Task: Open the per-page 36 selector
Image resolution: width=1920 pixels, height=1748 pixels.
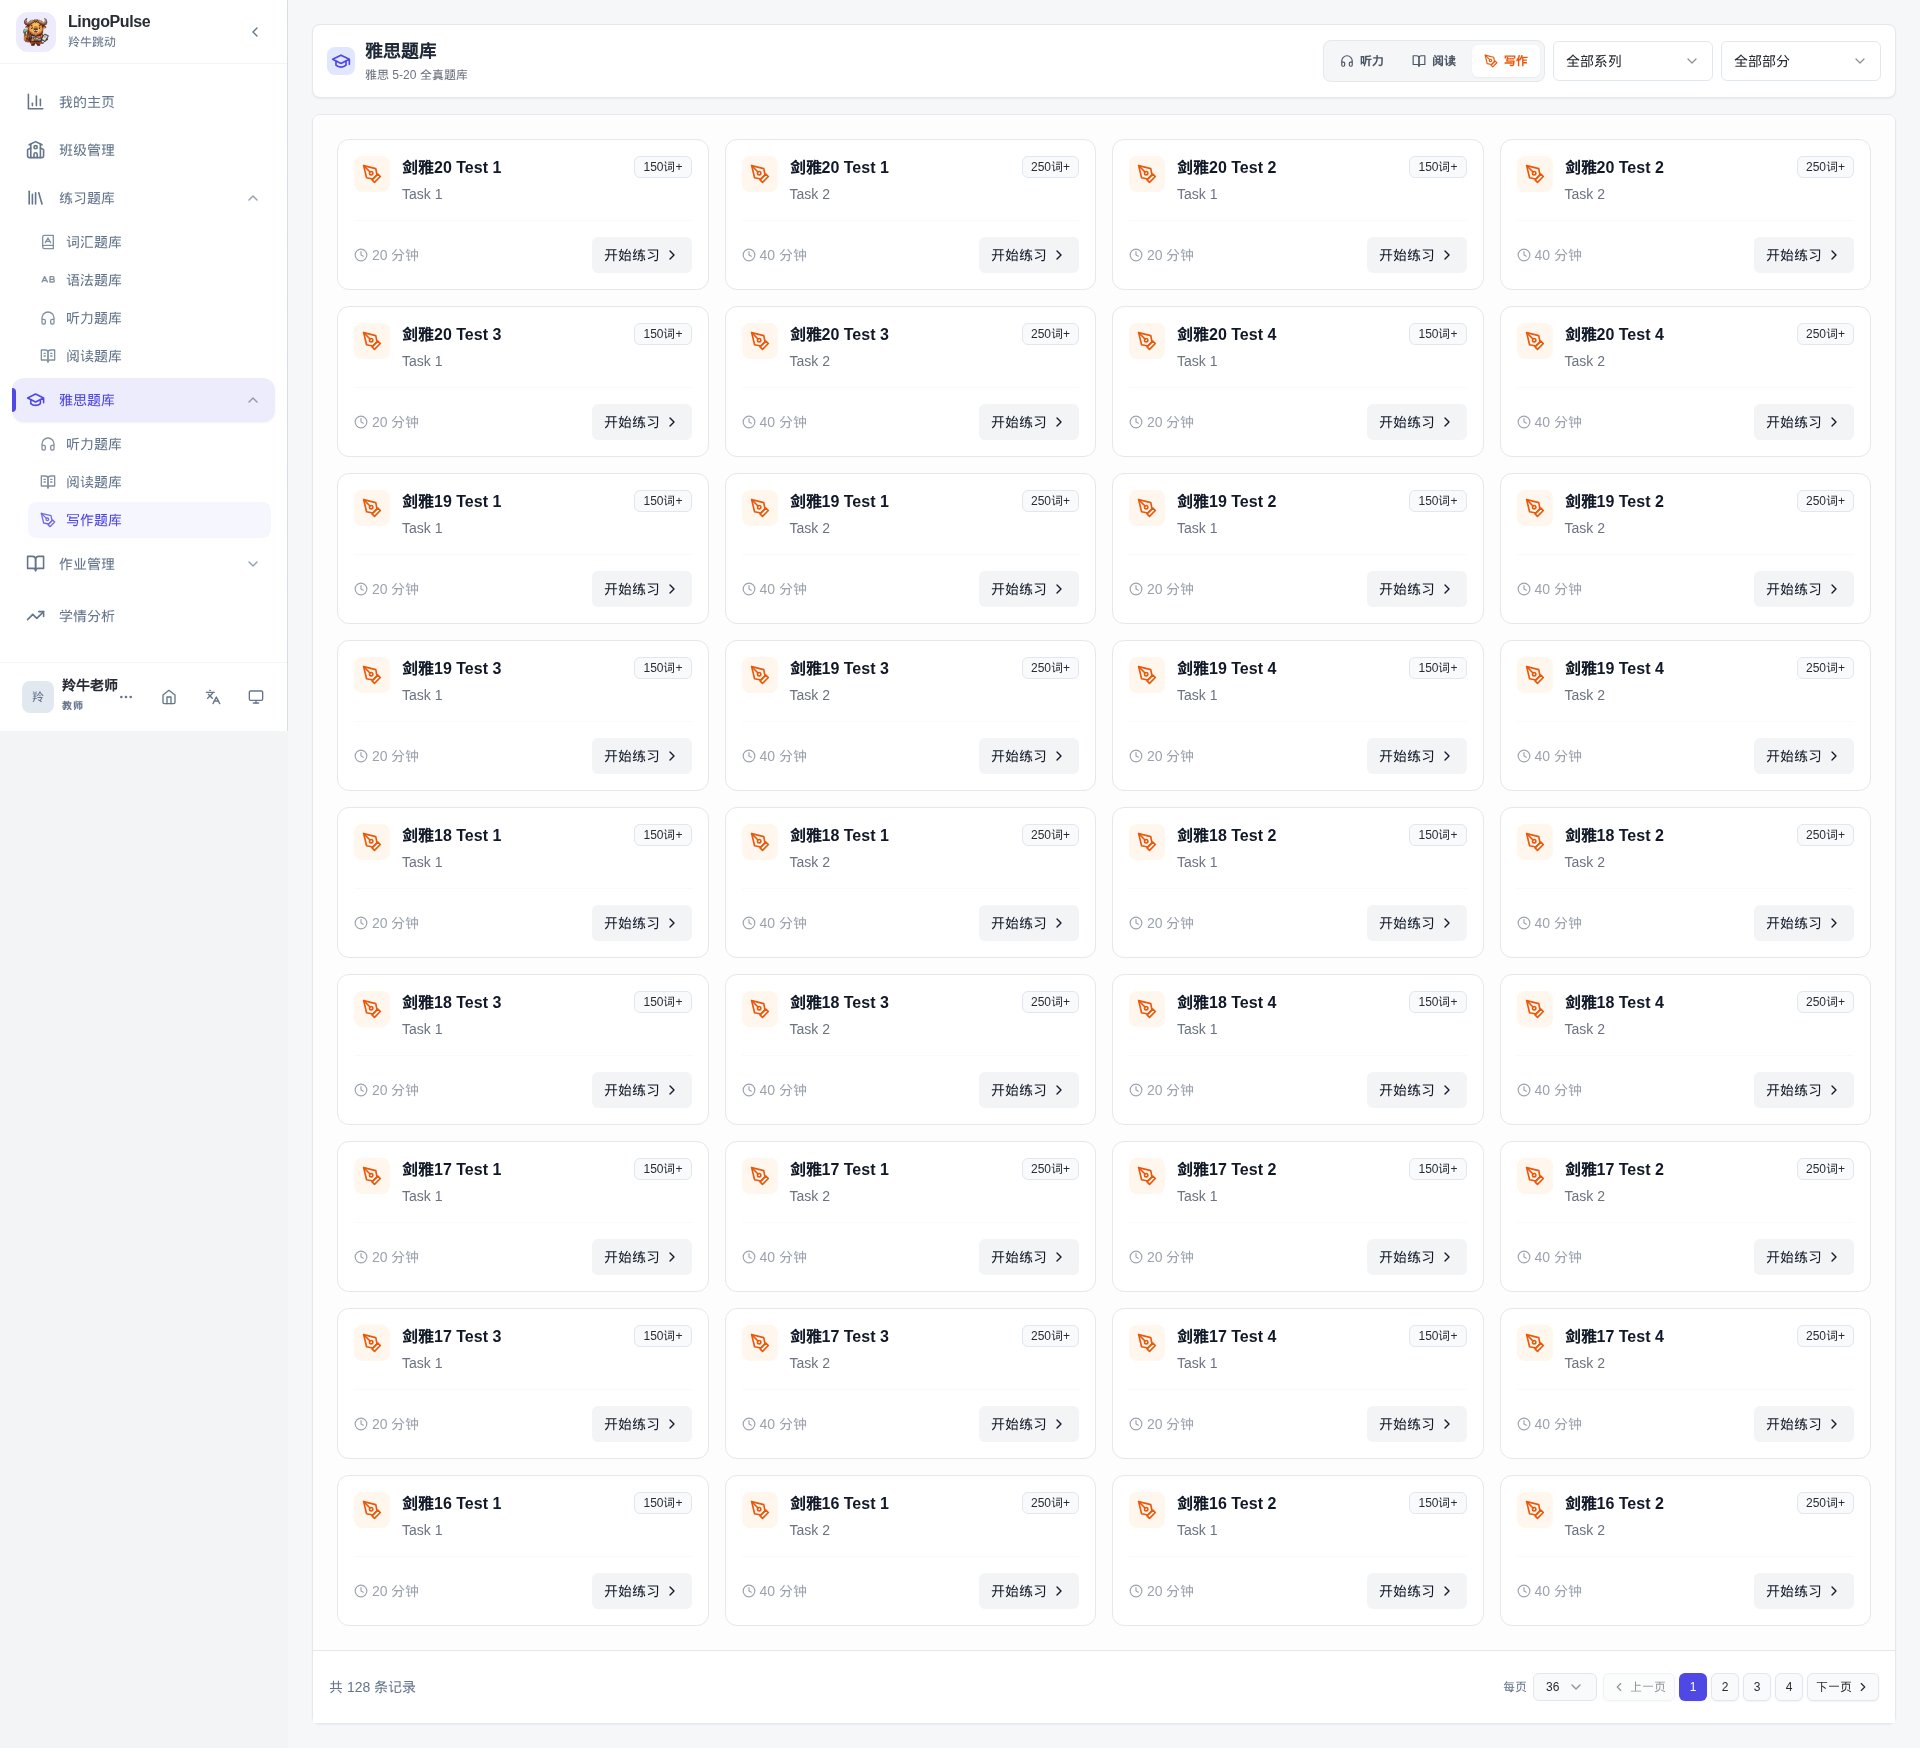Action: click(1564, 1687)
